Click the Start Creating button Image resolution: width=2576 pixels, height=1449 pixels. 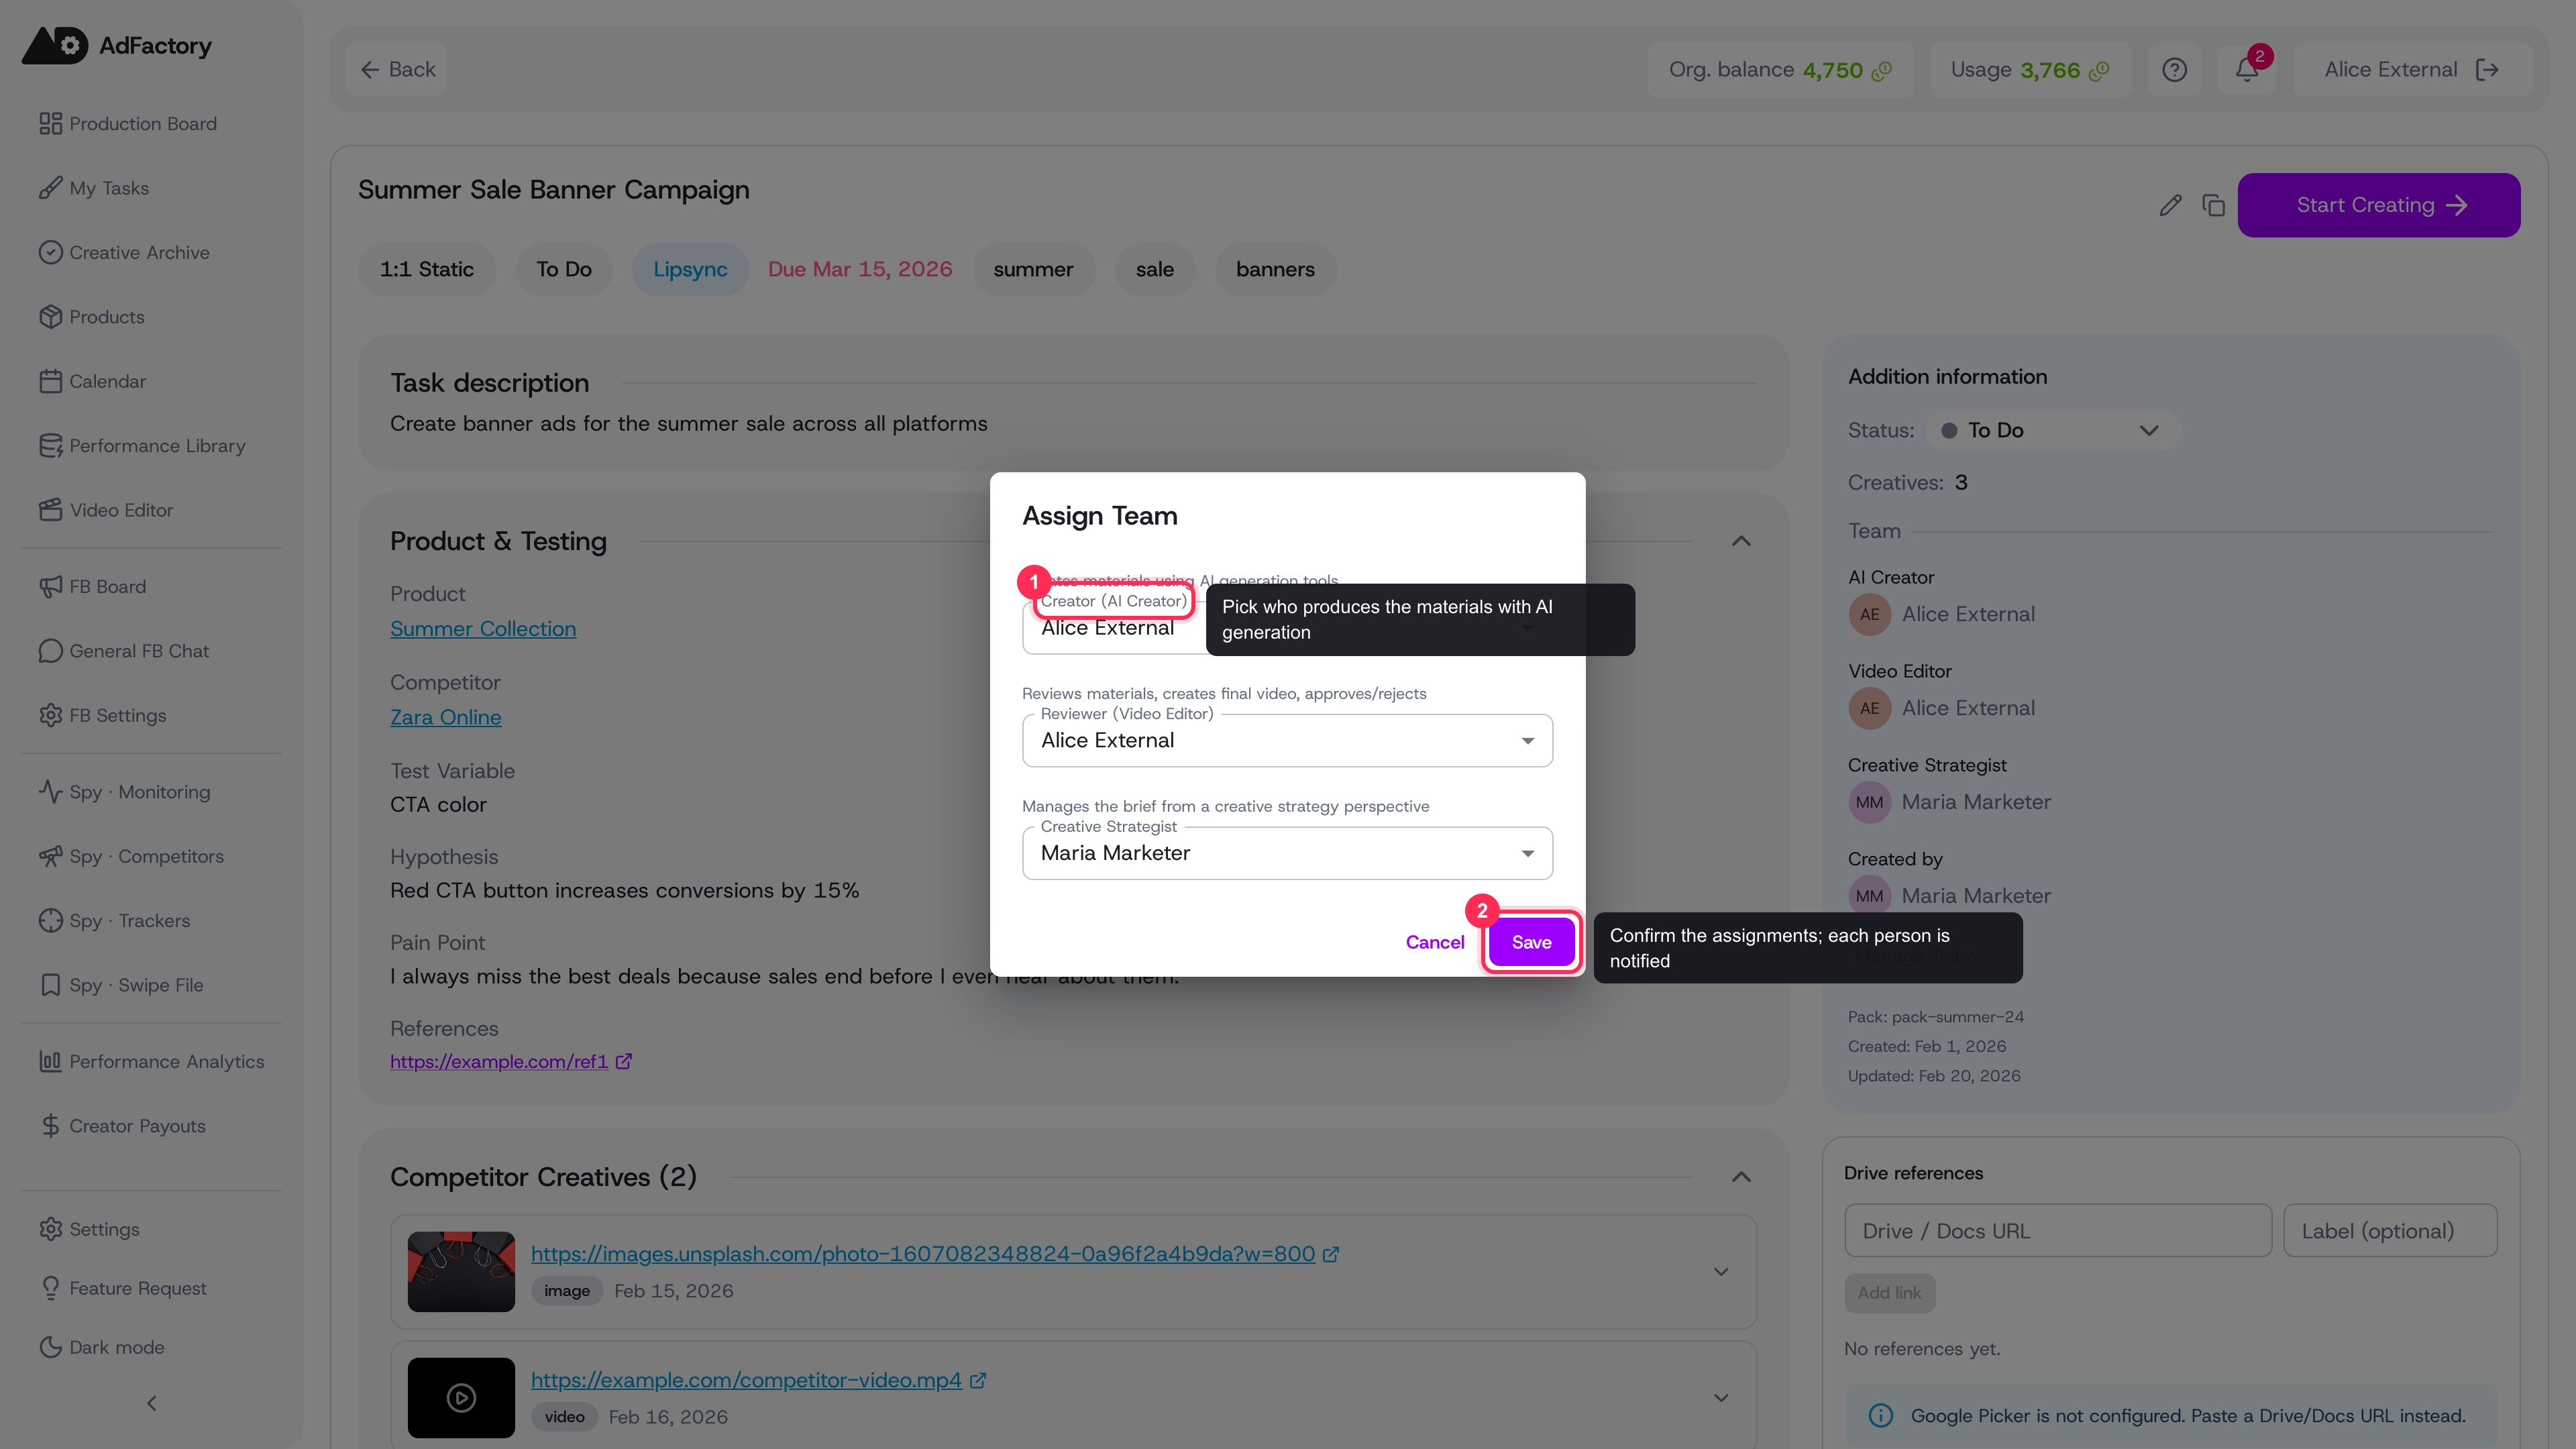click(x=2378, y=206)
